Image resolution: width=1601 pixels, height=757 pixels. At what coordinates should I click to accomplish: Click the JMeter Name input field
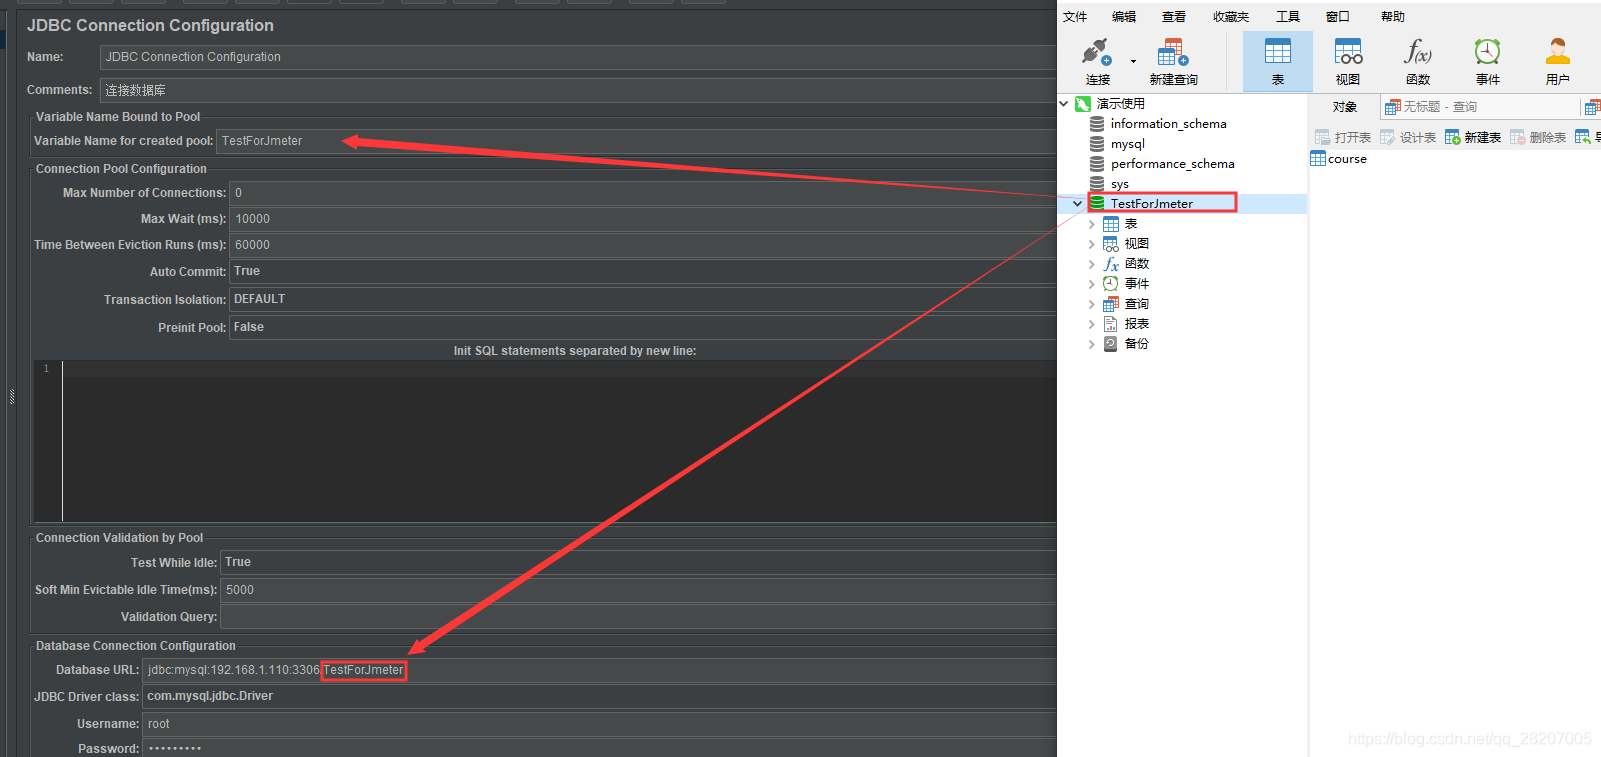pos(578,57)
